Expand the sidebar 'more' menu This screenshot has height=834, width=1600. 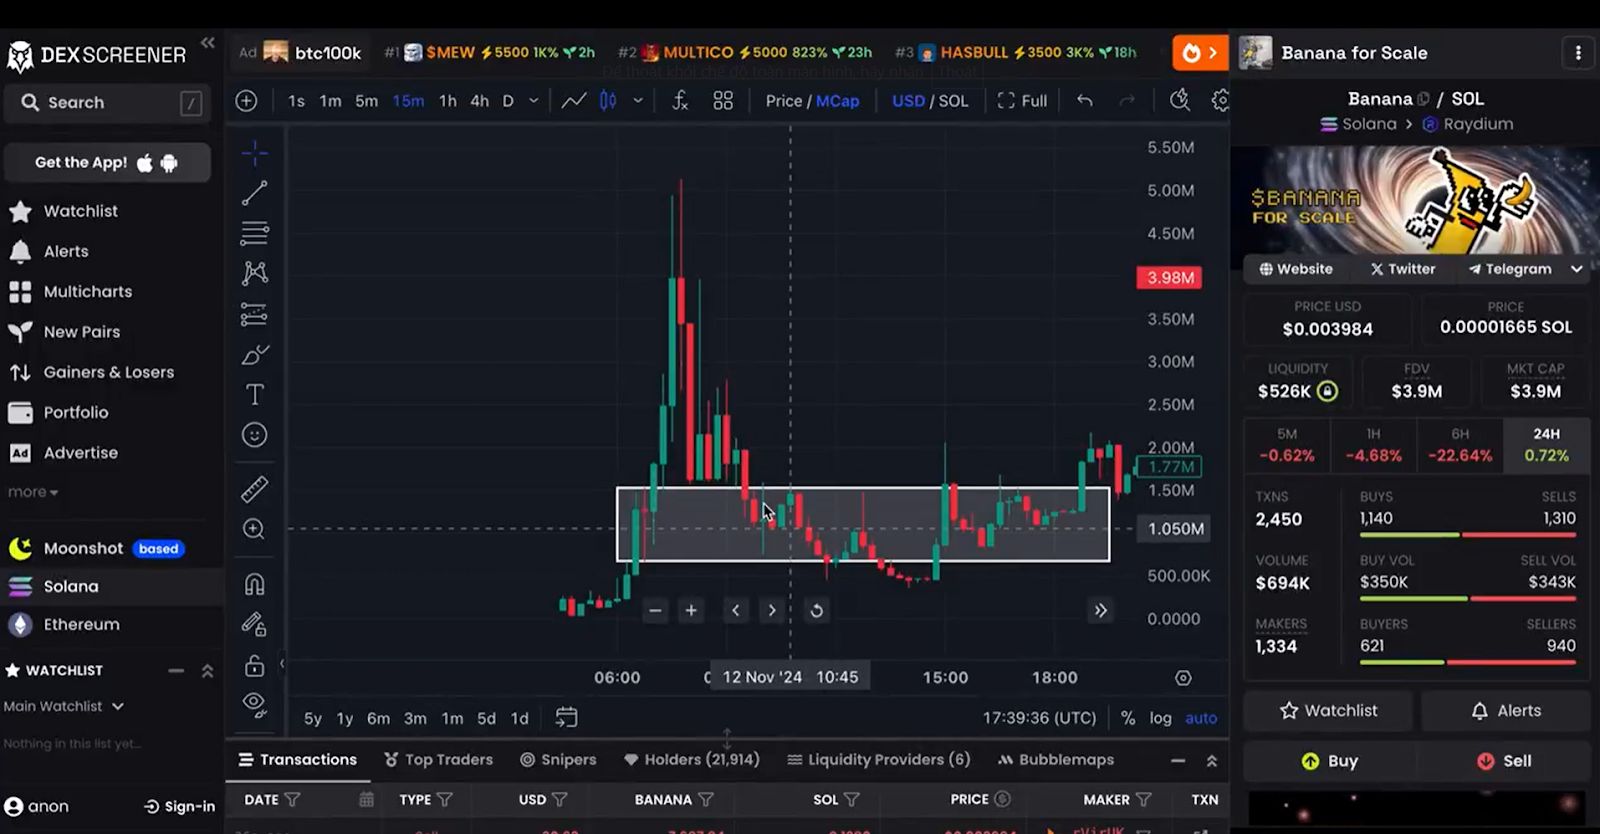(x=33, y=492)
